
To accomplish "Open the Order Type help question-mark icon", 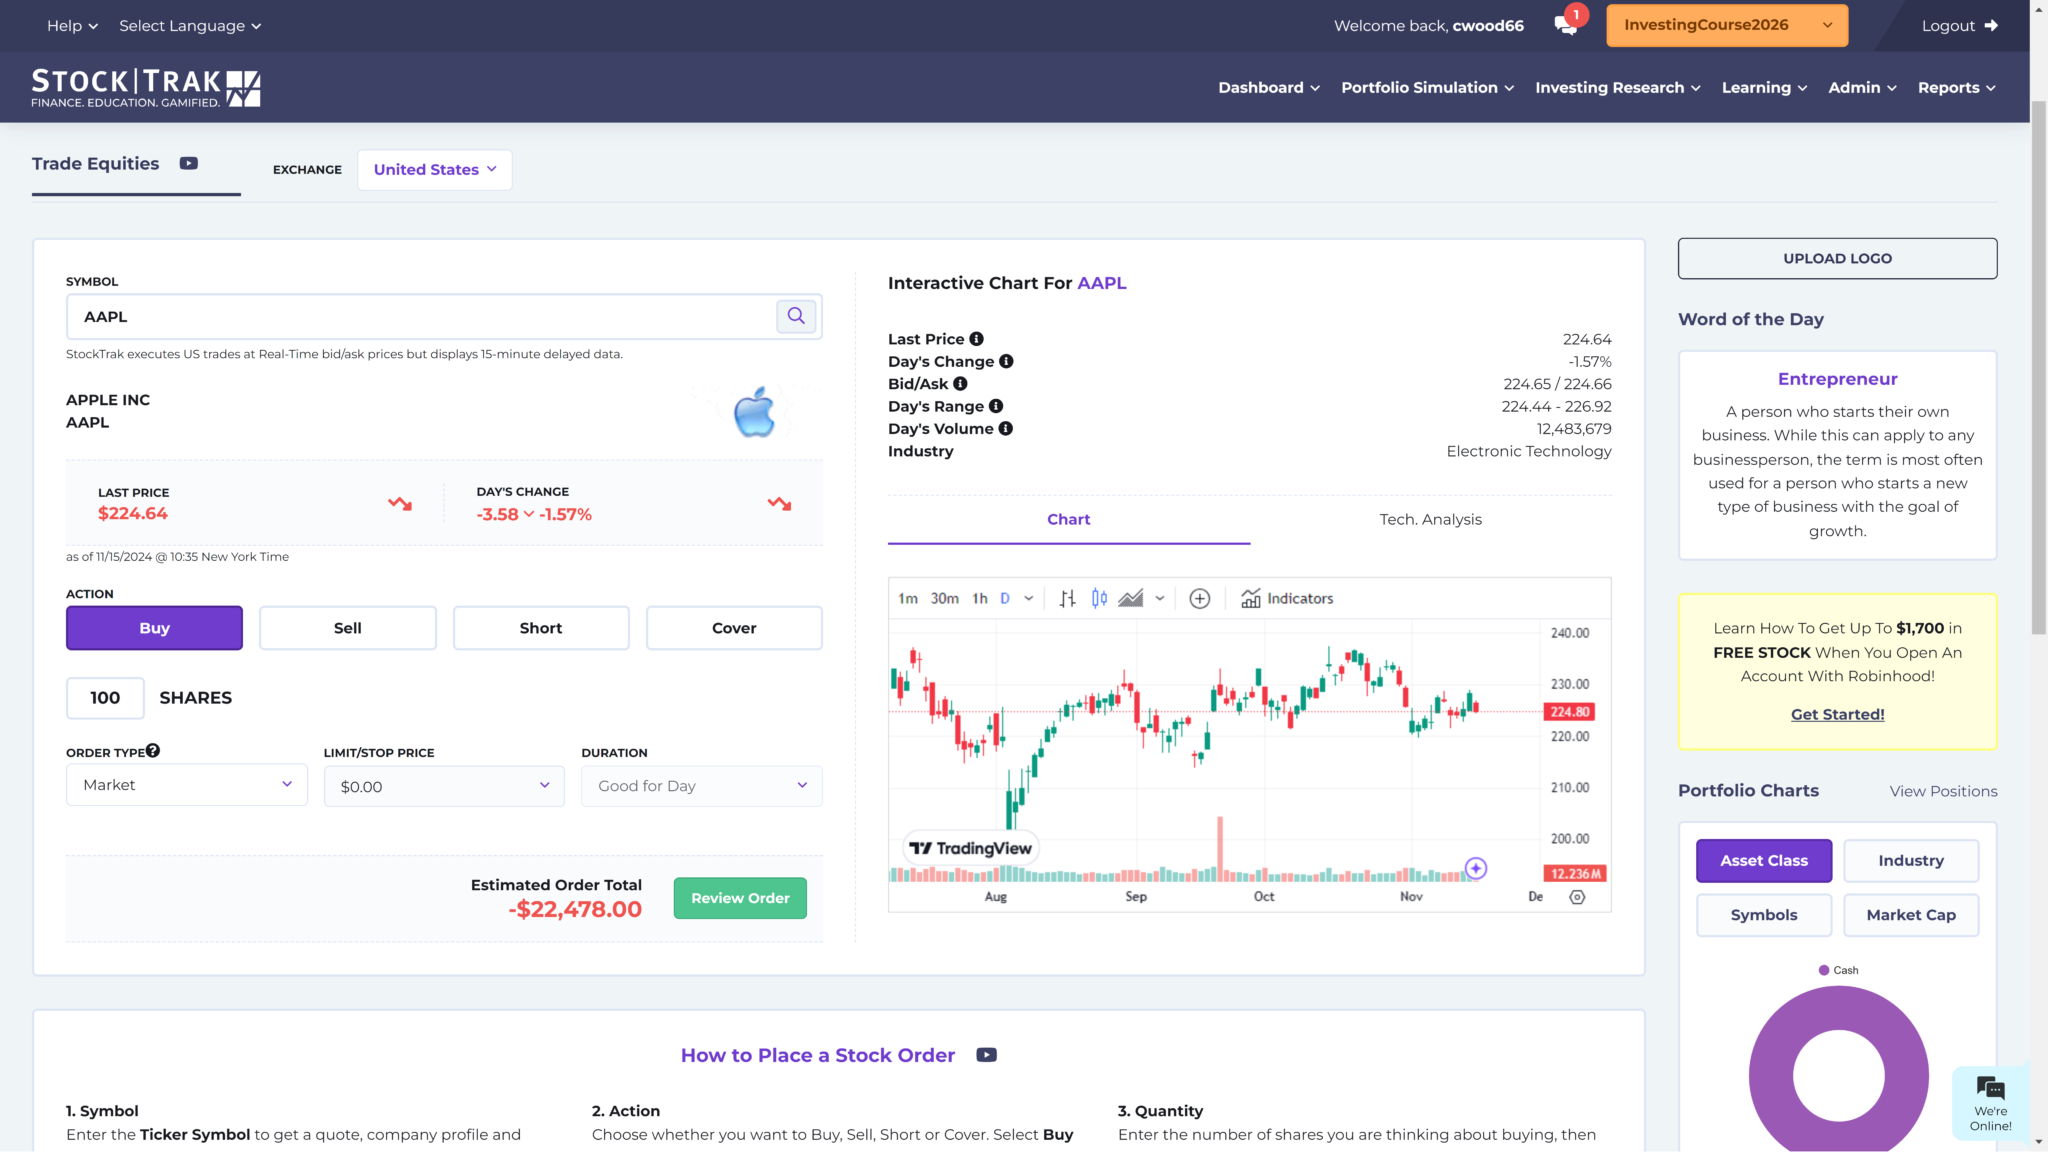I will [x=152, y=749].
